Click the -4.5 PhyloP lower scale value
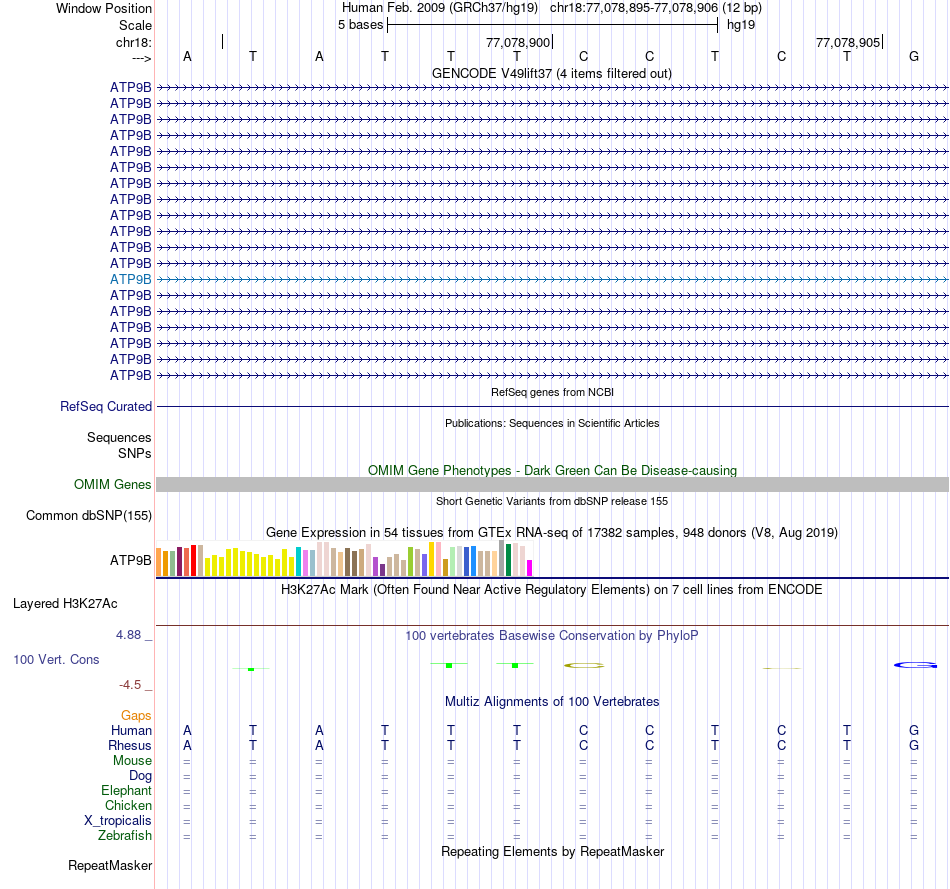The image size is (950, 889). pos(130,685)
